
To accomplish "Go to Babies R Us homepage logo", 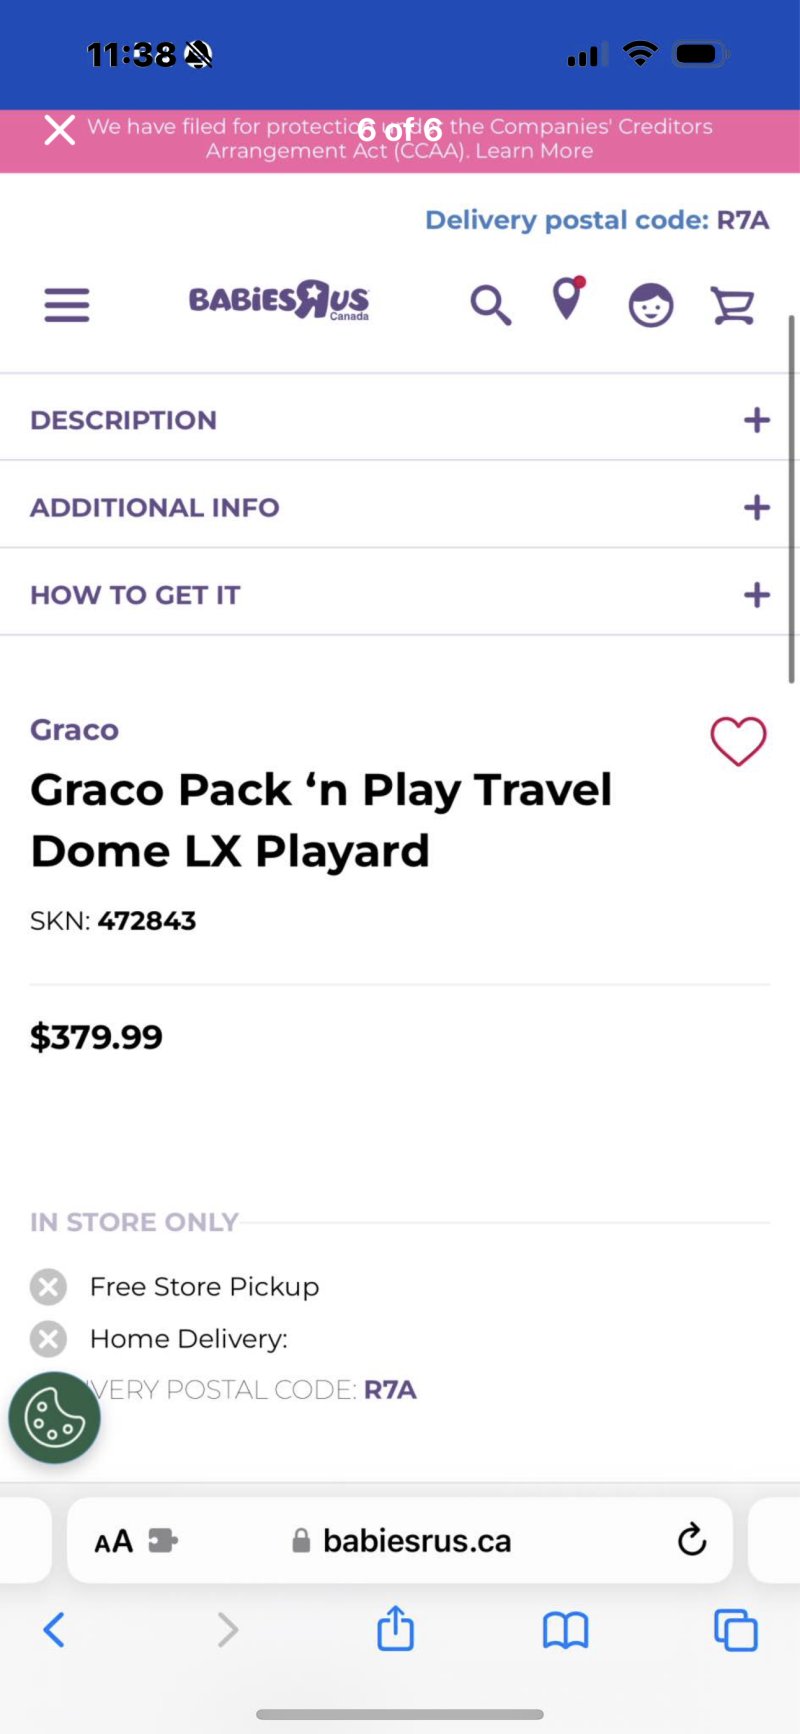I will pos(279,300).
